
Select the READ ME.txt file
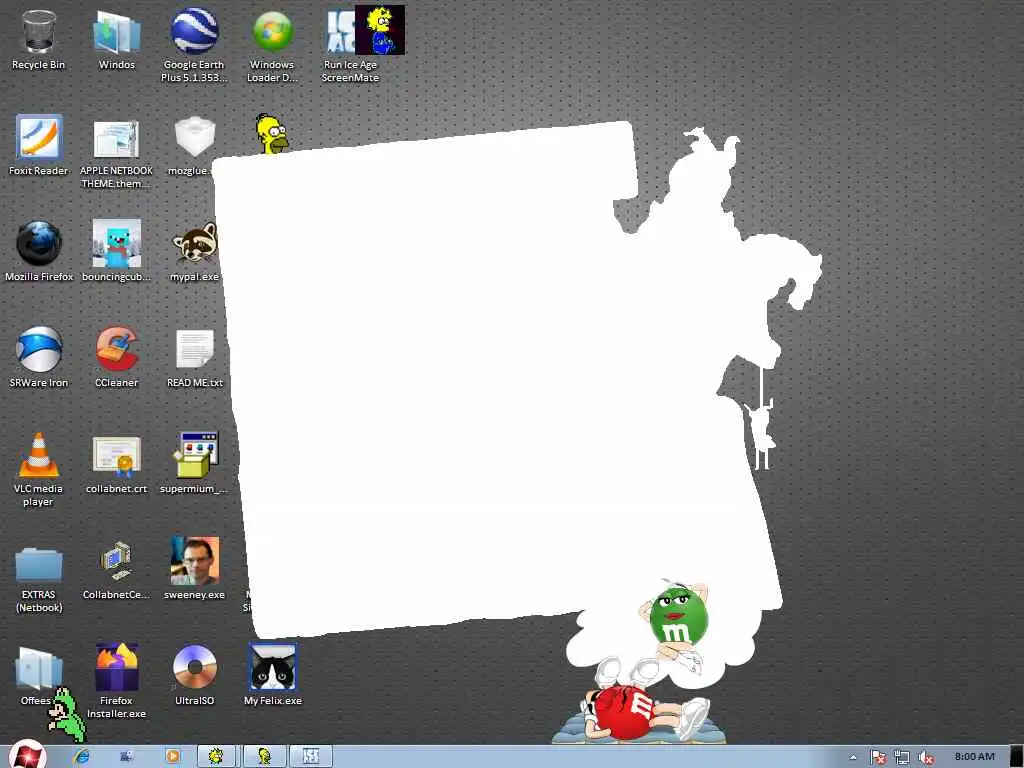click(x=195, y=349)
